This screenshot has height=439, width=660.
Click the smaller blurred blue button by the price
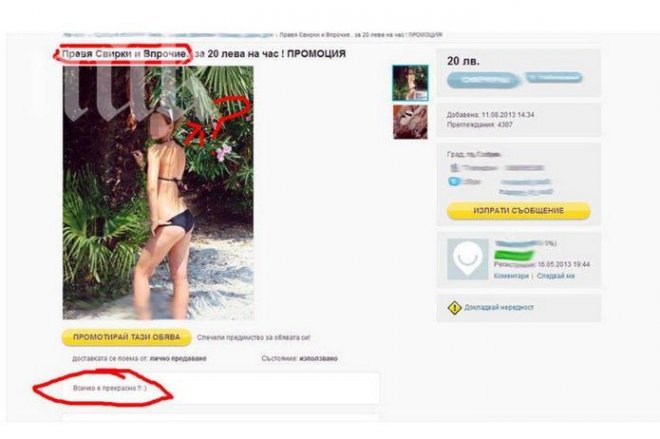click(554, 77)
